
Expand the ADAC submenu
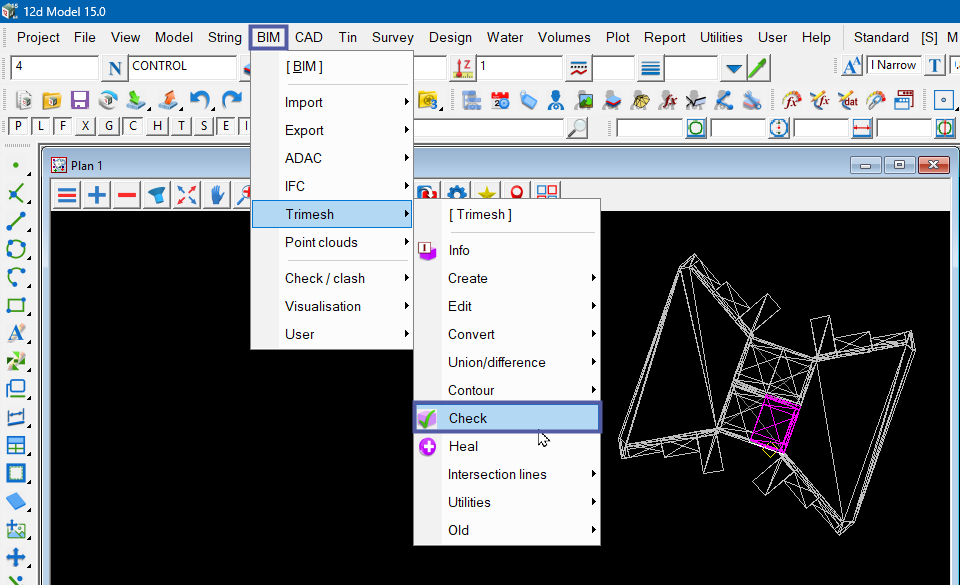coord(332,158)
